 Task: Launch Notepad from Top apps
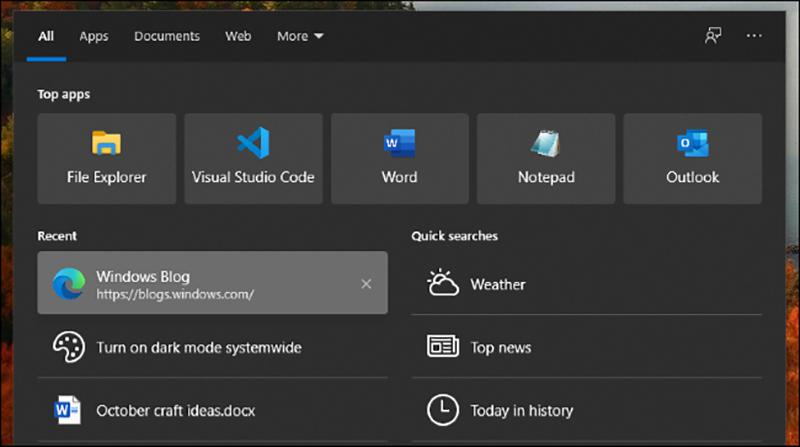coord(546,158)
